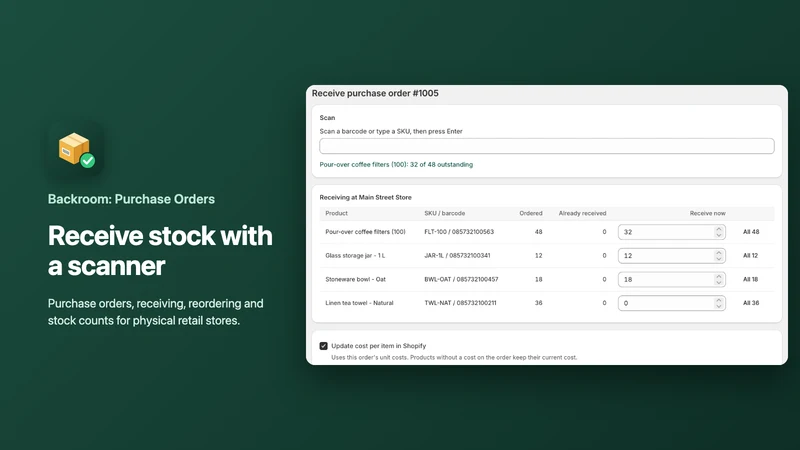
Task: Click the Backroom: Purchase Orders heading
Action: click(131, 199)
